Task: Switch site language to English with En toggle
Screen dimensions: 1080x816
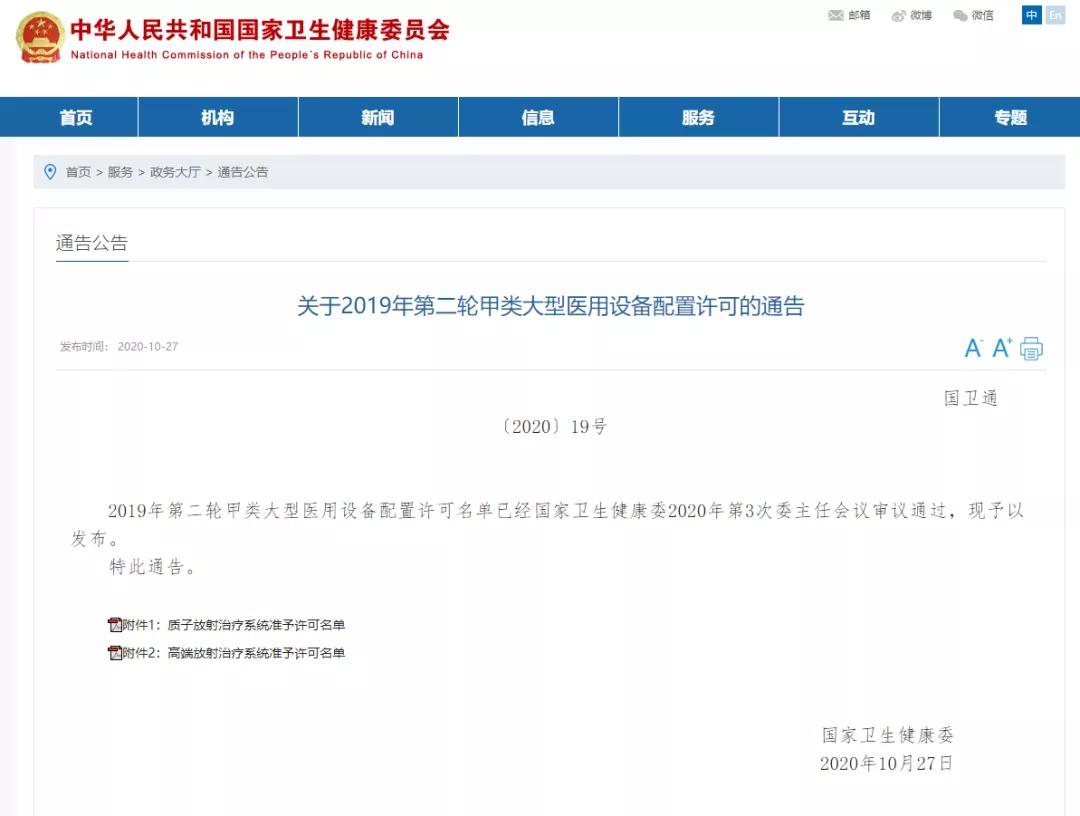Action: [x=1055, y=15]
